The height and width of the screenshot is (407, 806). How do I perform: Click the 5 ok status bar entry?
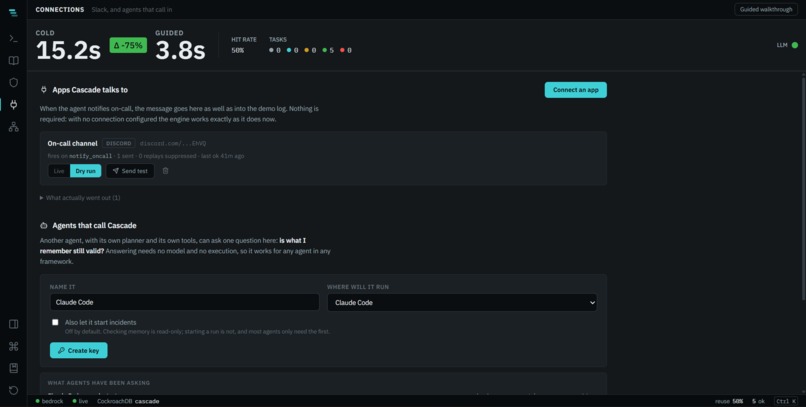(x=759, y=401)
